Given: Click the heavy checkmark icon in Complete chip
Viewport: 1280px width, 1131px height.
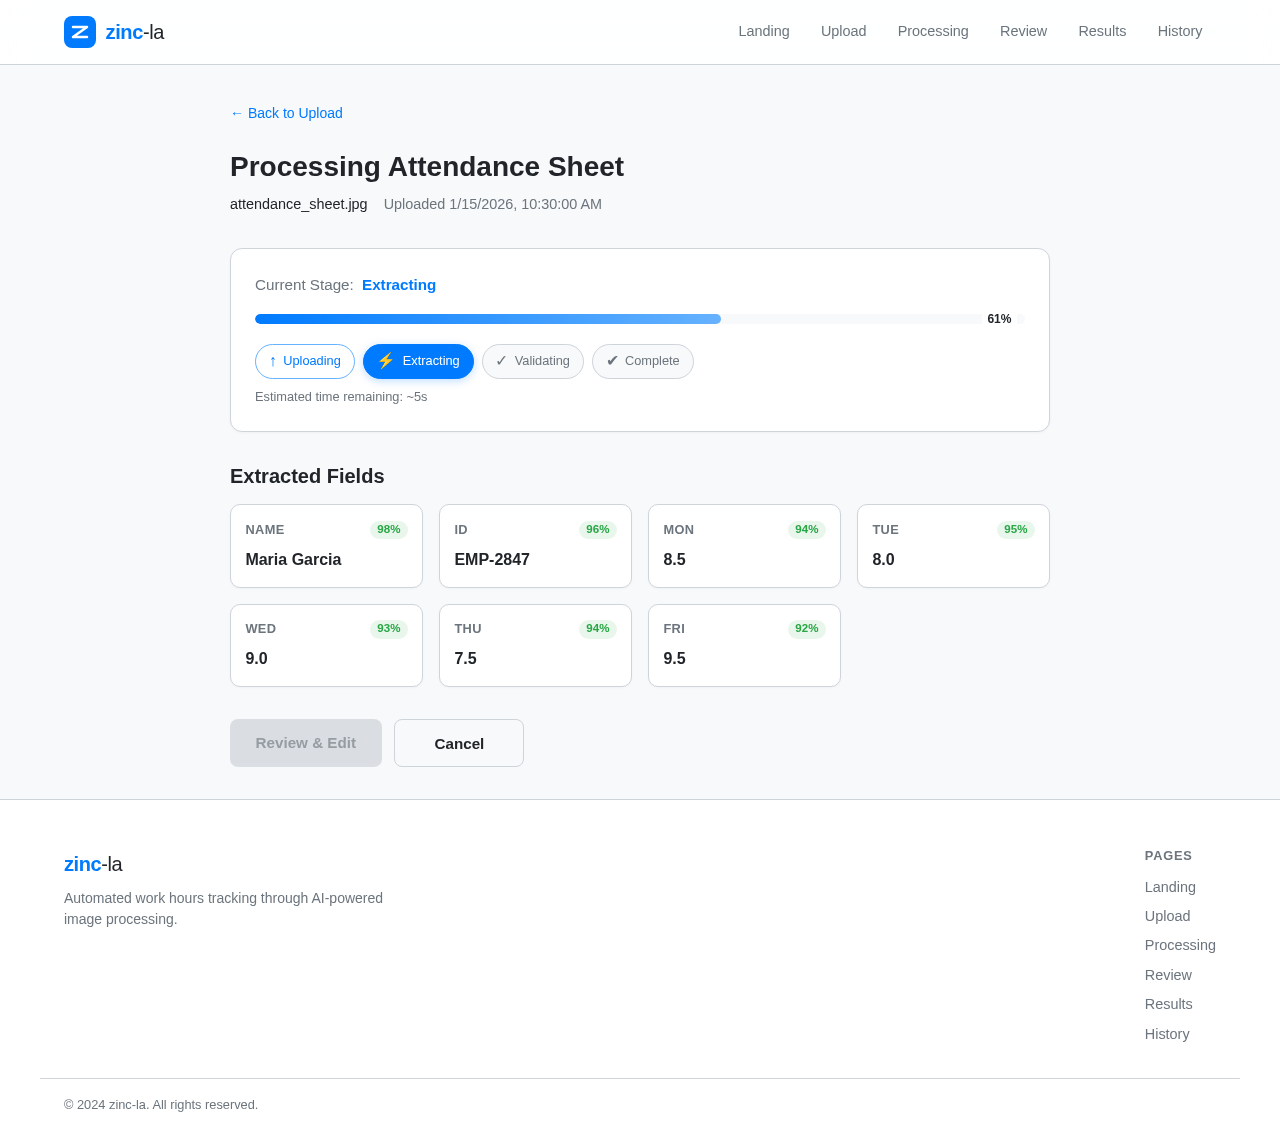Looking at the screenshot, I should click(612, 361).
